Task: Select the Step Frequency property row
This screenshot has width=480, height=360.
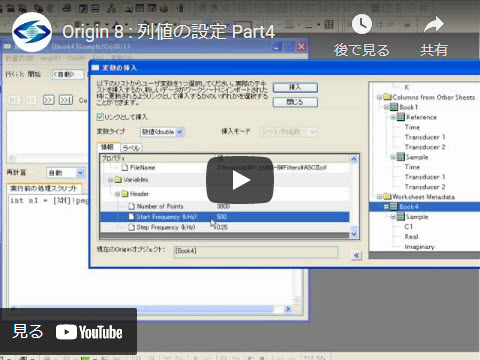Action: click(224, 227)
